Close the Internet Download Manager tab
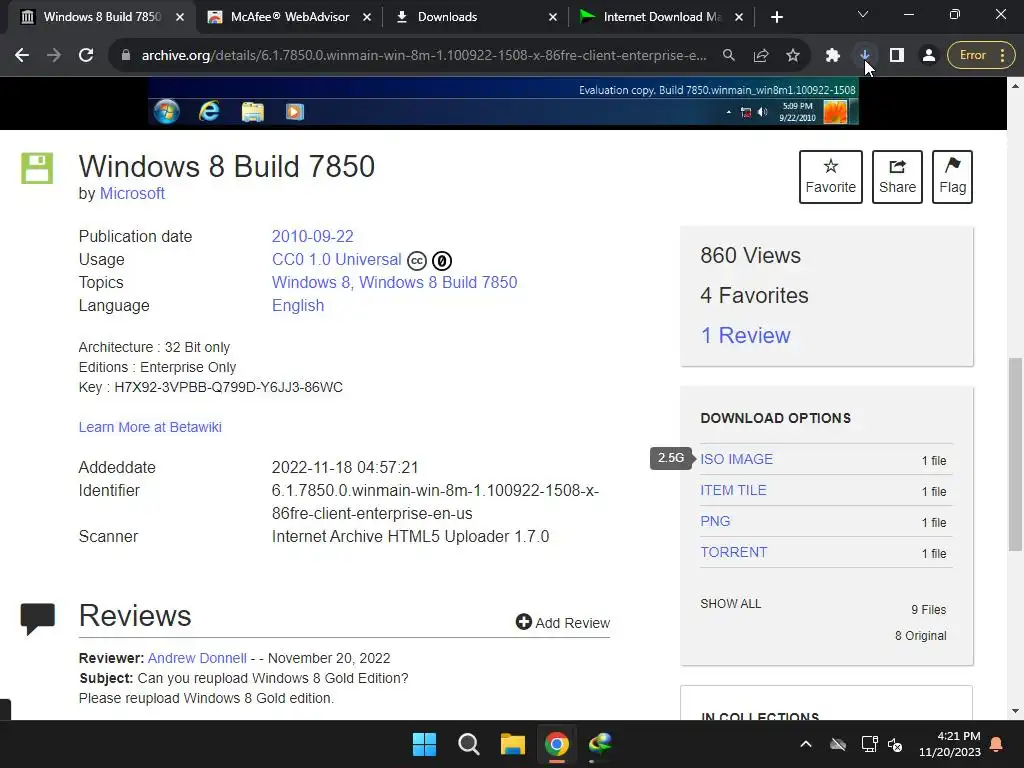1024x768 pixels. tap(739, 17)
